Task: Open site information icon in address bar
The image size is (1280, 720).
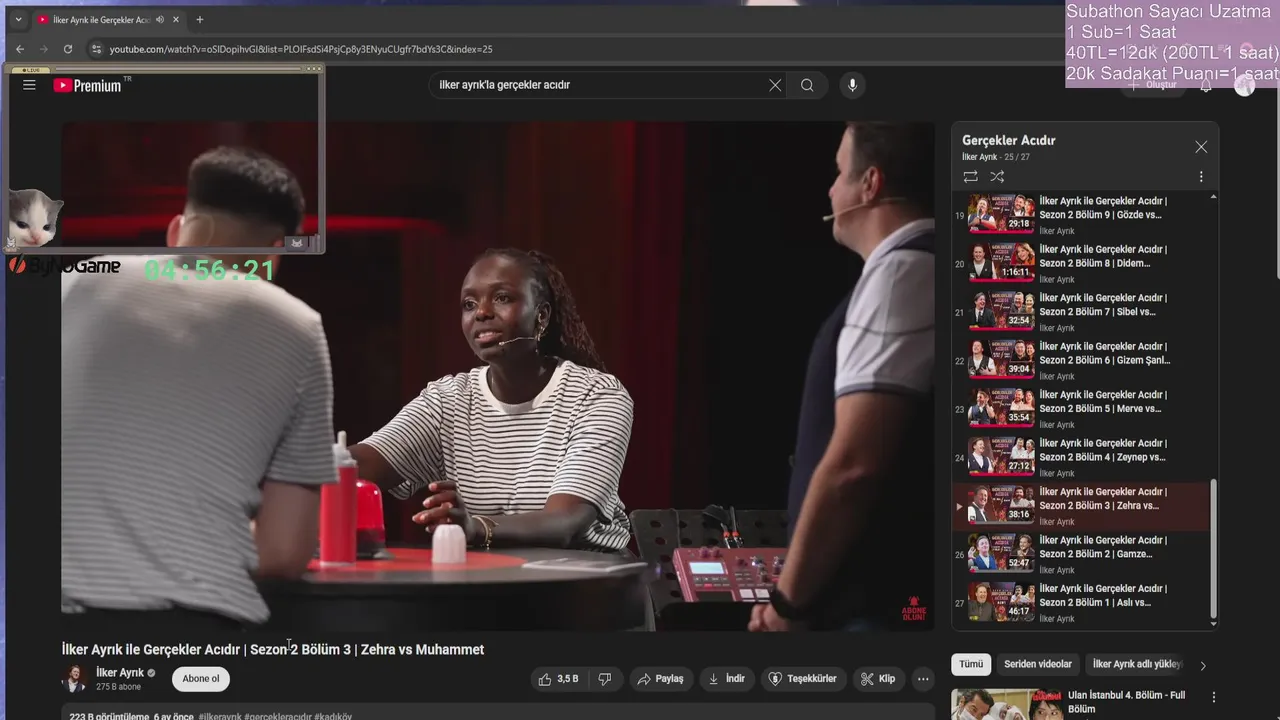Action: (x=96, y=49)
